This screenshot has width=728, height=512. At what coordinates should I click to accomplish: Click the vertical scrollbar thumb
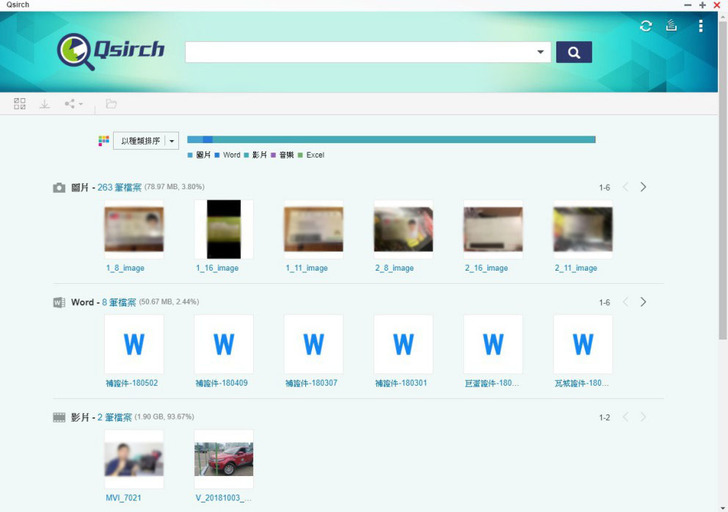(x=722, y=179)
